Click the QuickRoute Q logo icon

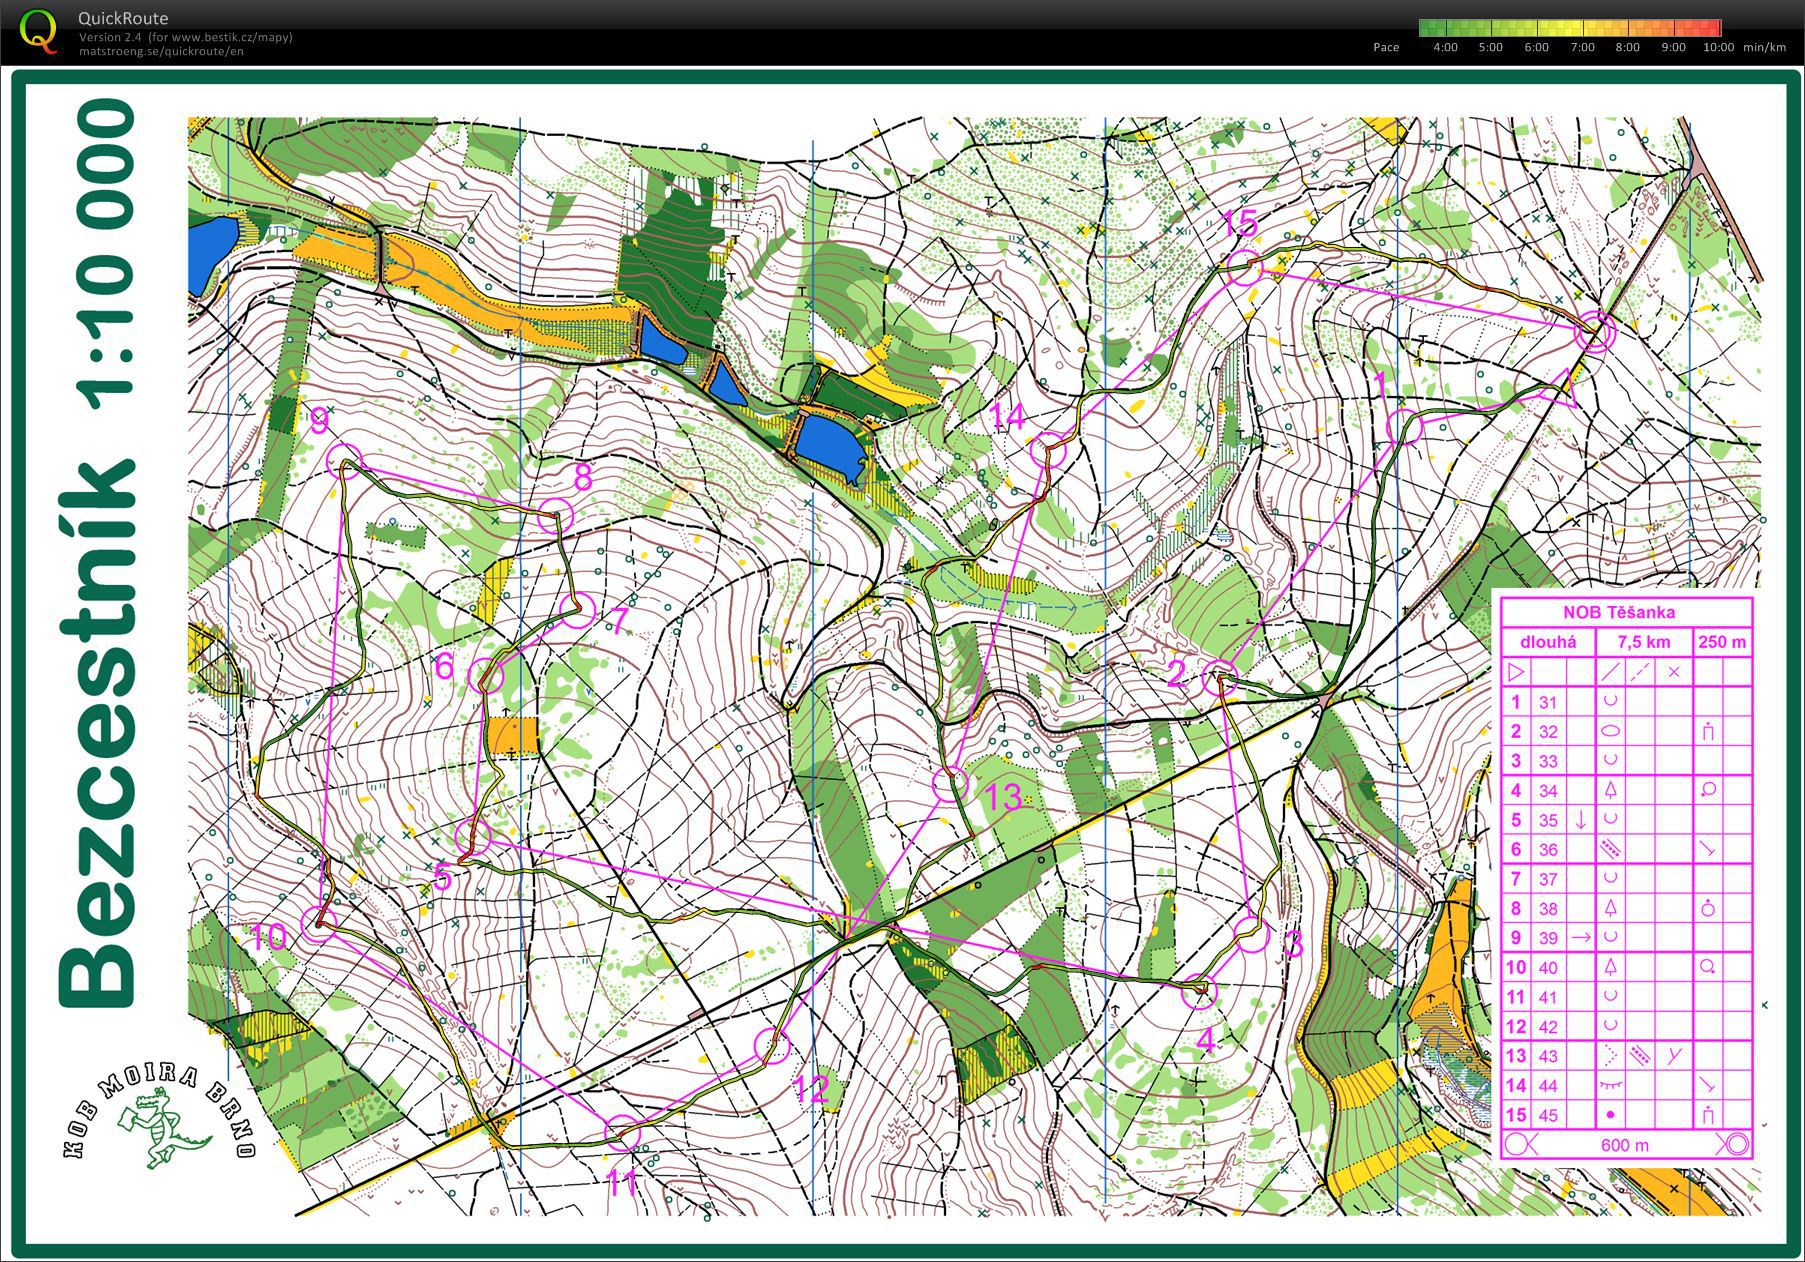click(x=39, y=30)
